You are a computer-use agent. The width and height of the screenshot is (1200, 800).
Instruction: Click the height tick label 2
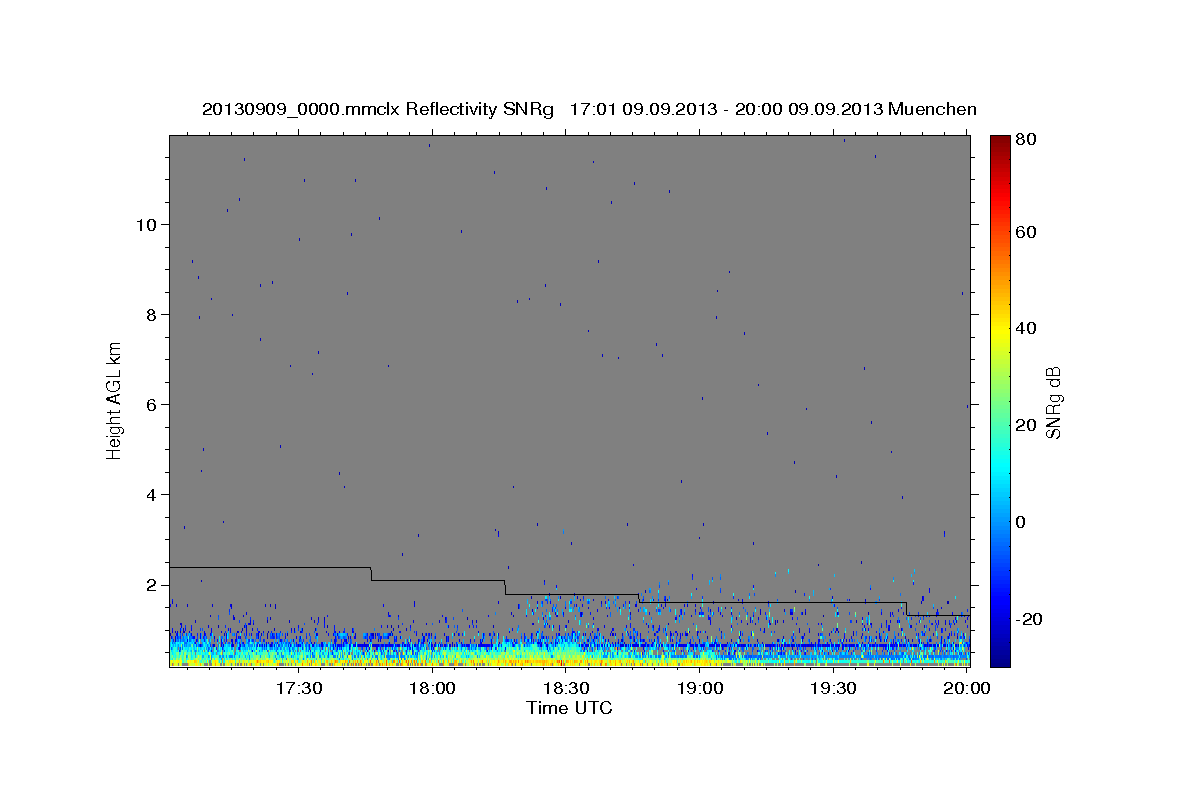coord(150,584)
